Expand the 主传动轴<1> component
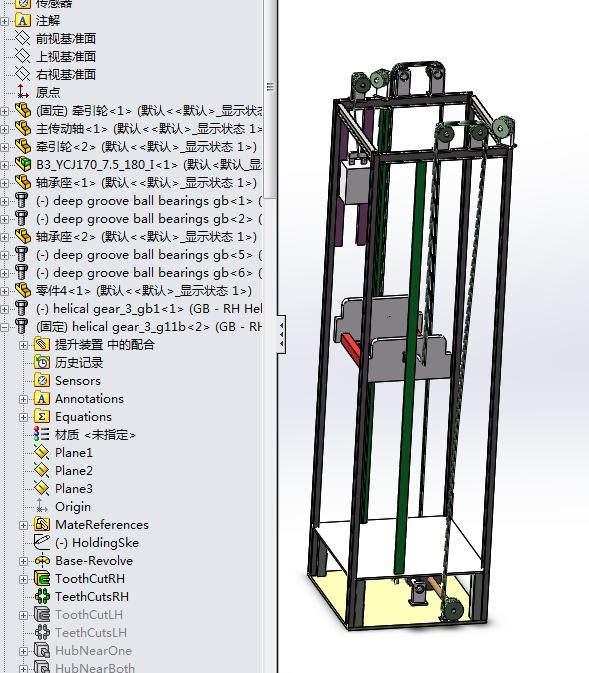The height and width of the screenshot is (673, 589). point(4,129)
